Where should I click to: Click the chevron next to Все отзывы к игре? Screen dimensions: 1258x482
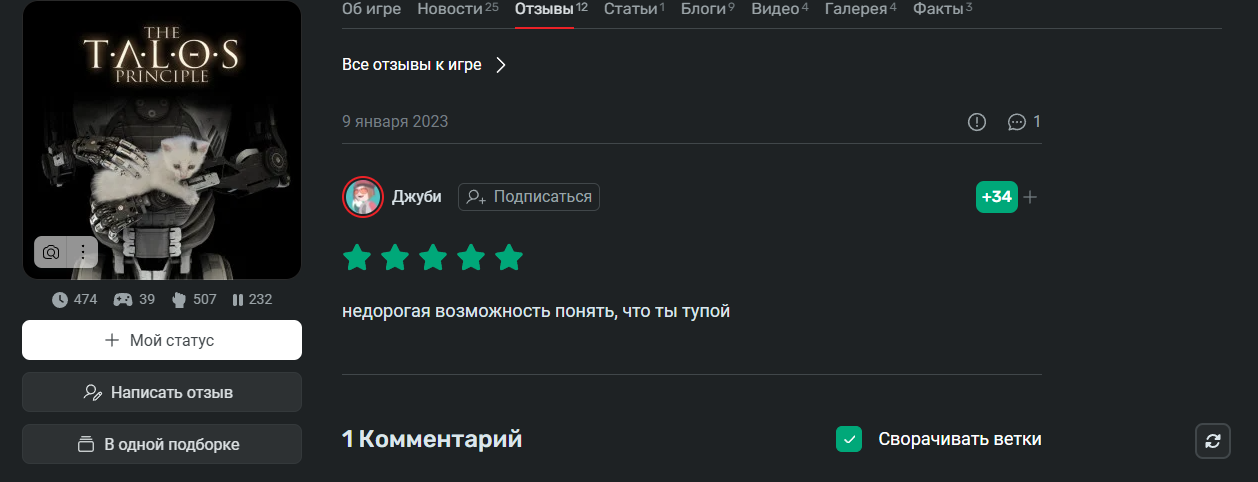tap(501, 65)
